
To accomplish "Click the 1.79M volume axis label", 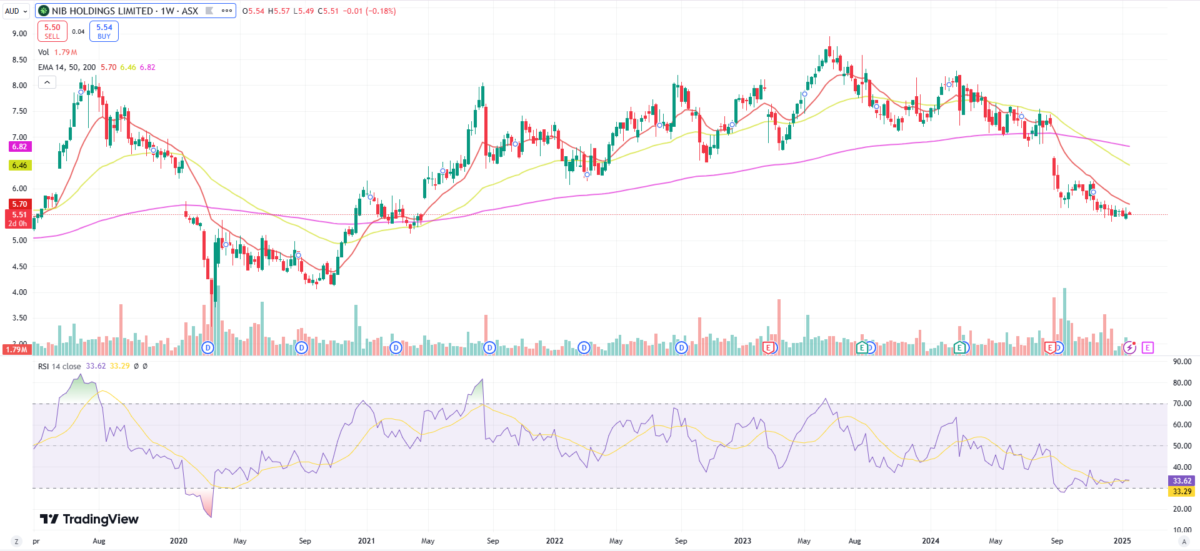I will [x=15, y=348].
